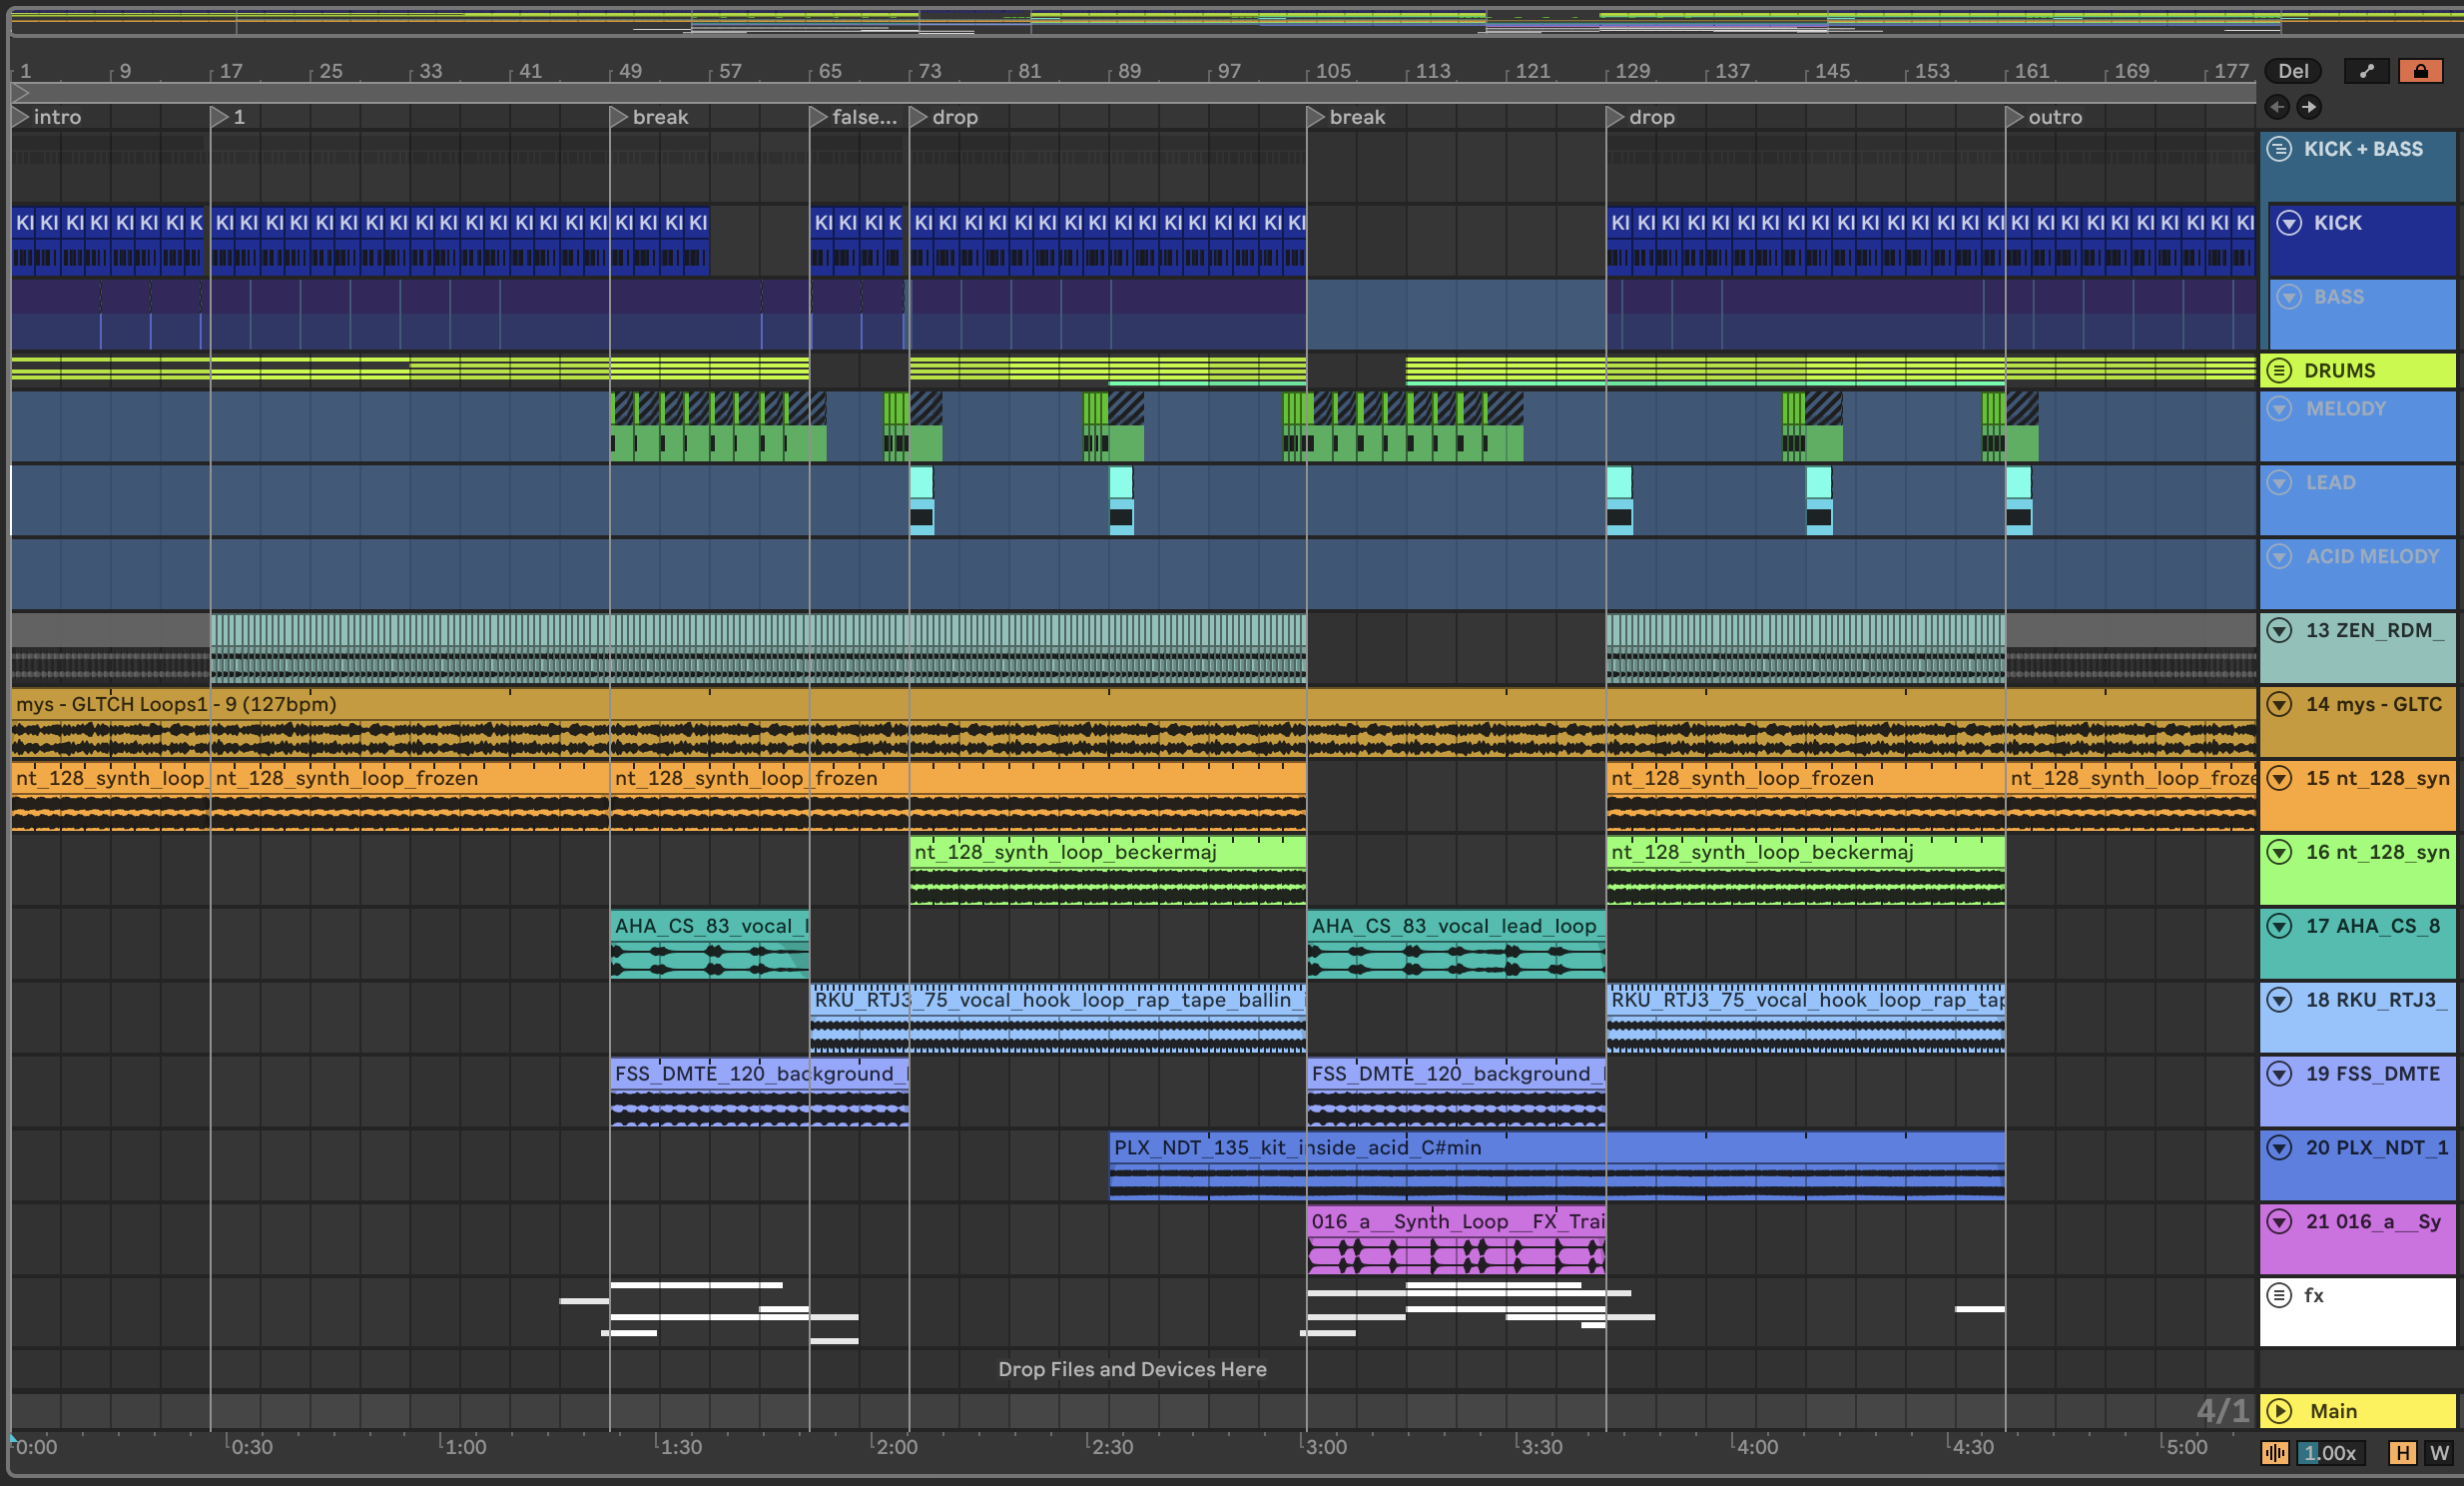Viewport: 2464px width, 1486px height.
Task: Click the fx group track icon
Action: coord(2279,1296)
